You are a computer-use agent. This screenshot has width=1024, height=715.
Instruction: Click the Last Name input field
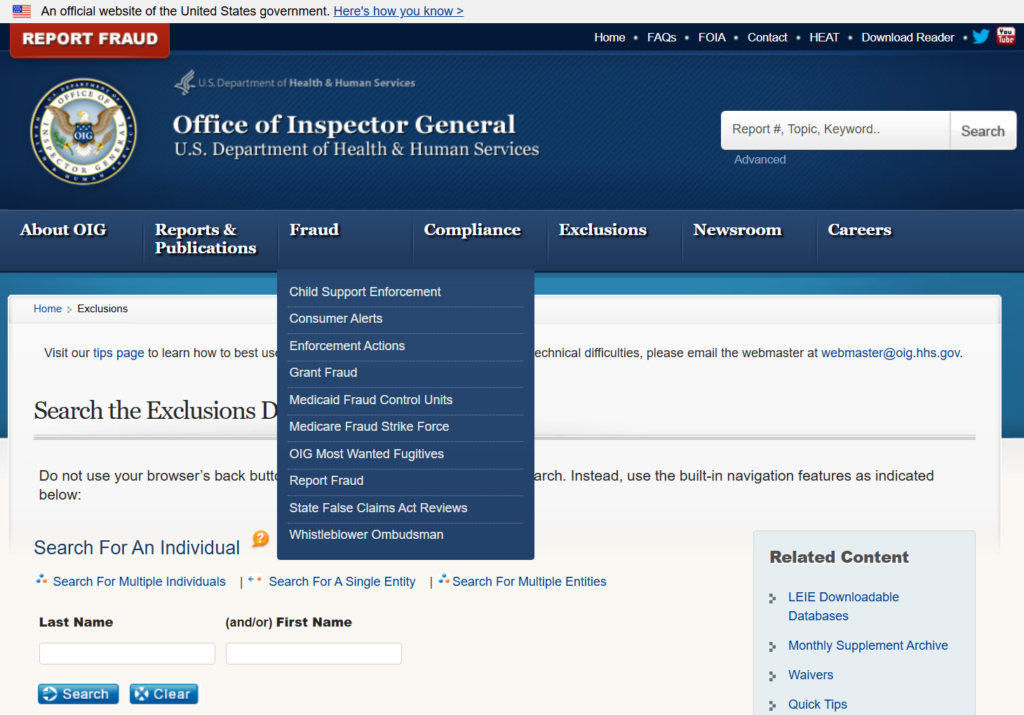(x=127, y=654)
